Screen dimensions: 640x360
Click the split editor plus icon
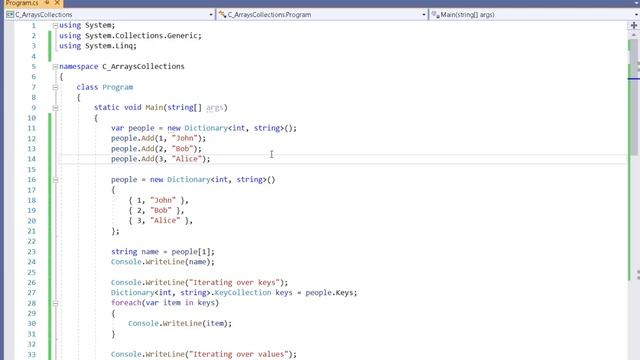click(634, 25)
